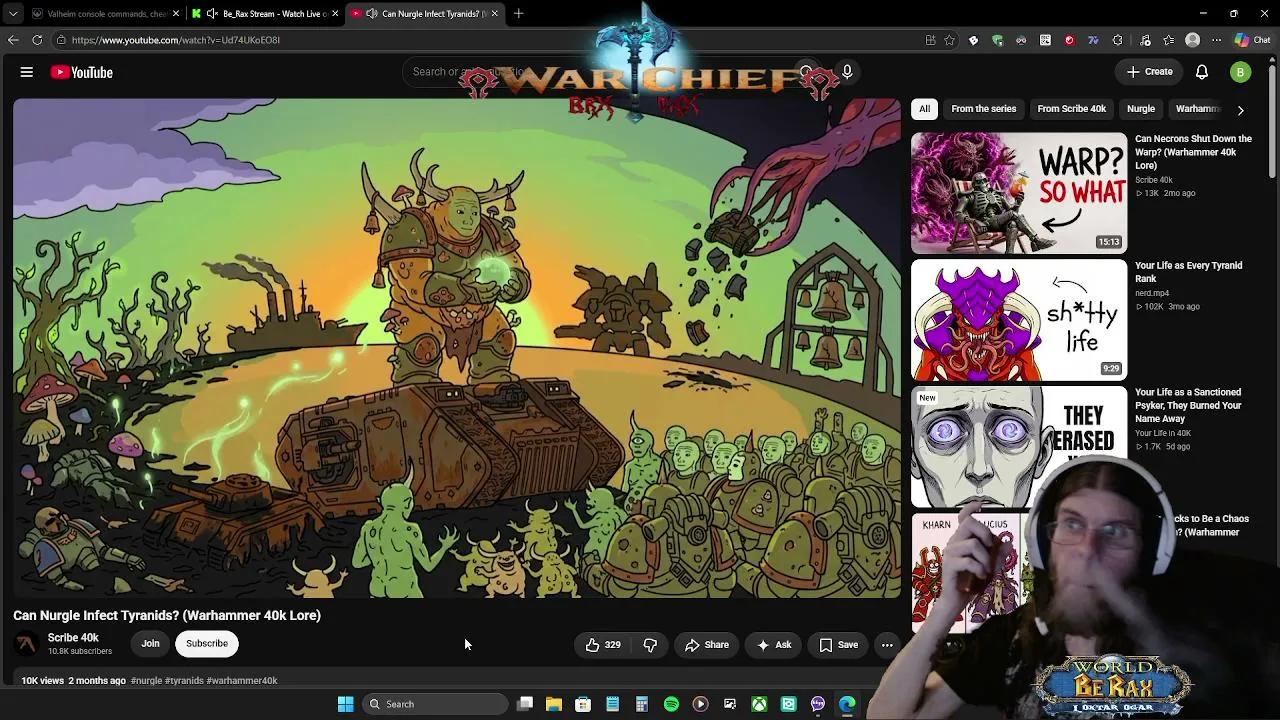Screen dimensions: 1280x720
Task: Unmute the Be_Rax Stream tab
Action: point(212,14)
